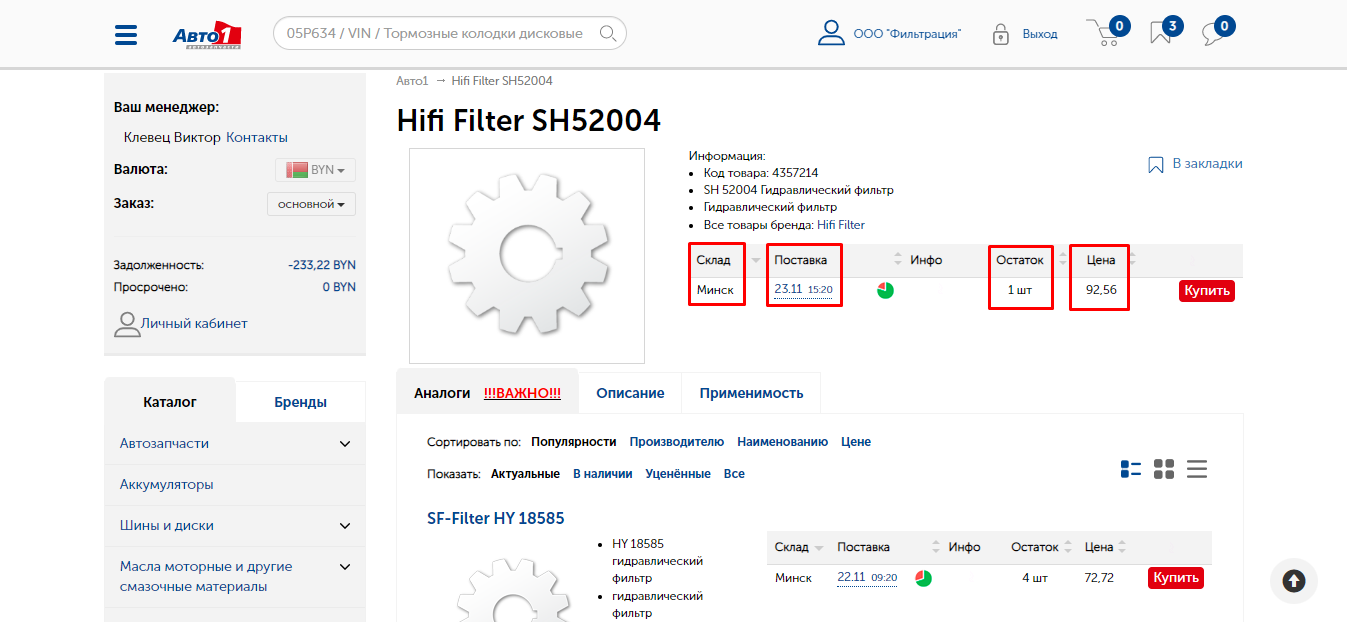Sort analogs by Популярности
This screenshot has height=622, width=1347.
pyautogui.click(x=574, y=442)
